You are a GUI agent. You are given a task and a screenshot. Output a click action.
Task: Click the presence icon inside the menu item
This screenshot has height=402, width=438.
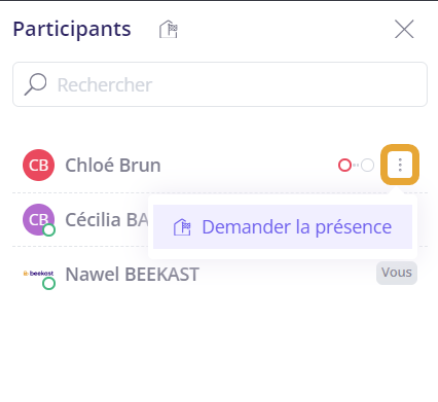pyautogui.click(x=182, y=227)
